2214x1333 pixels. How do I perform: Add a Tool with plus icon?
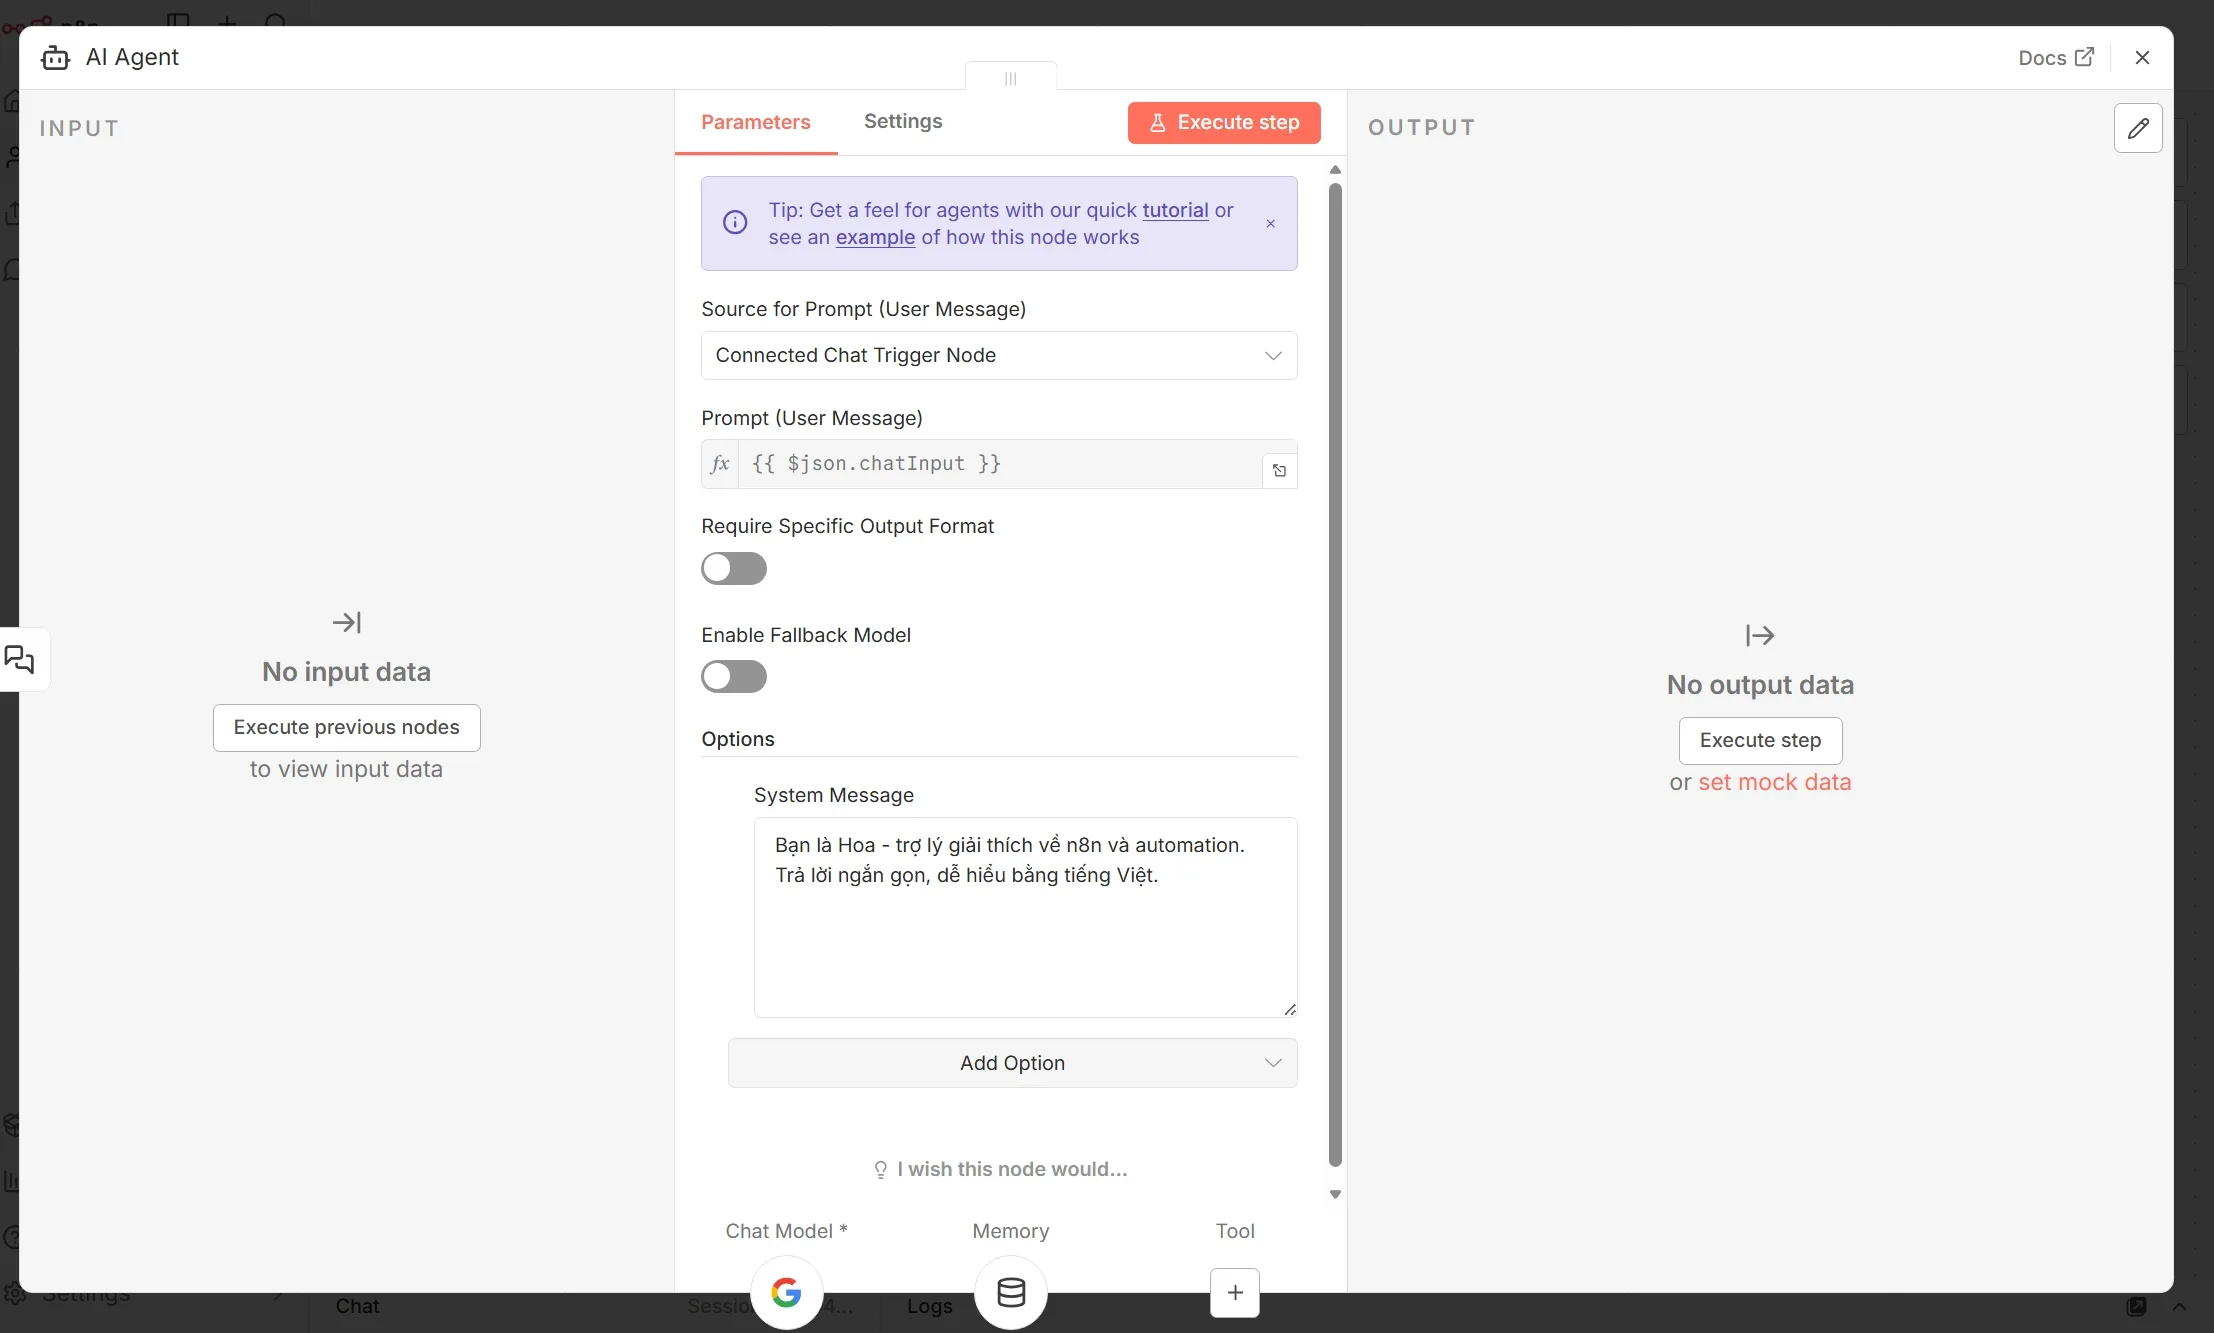click(1235, 1292)
